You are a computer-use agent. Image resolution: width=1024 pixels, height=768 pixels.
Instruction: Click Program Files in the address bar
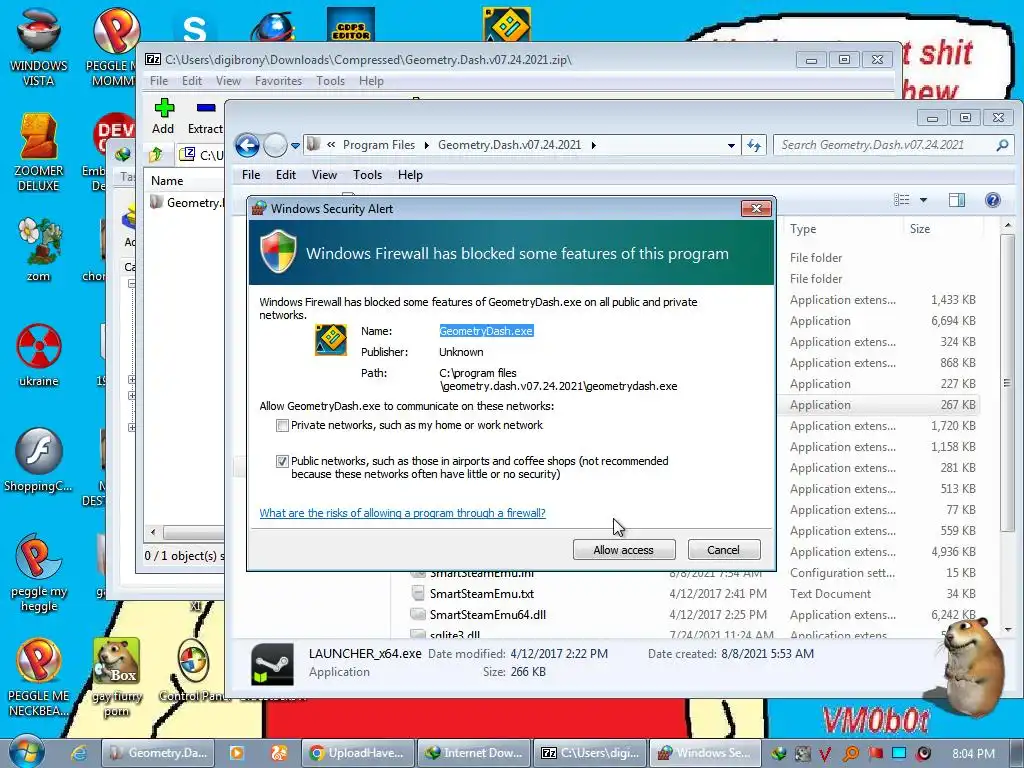click(x=379, y=145)
